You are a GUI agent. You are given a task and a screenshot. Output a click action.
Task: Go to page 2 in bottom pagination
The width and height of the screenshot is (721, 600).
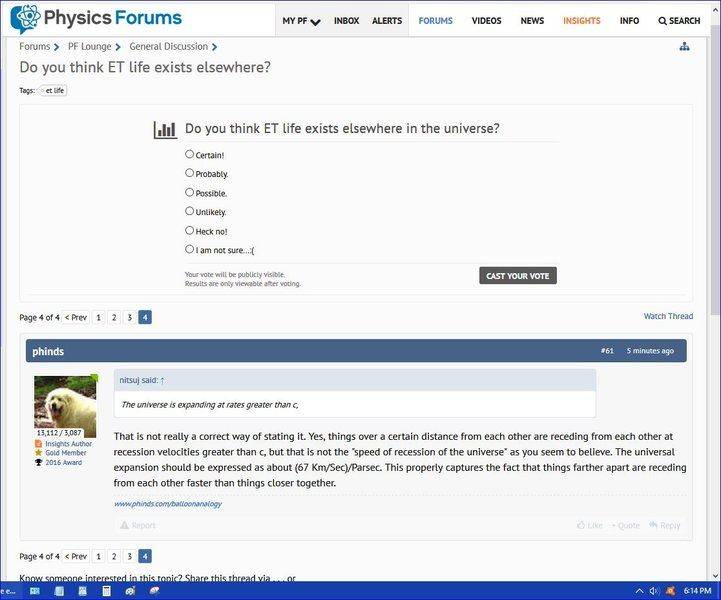click(x=114, y=556)
